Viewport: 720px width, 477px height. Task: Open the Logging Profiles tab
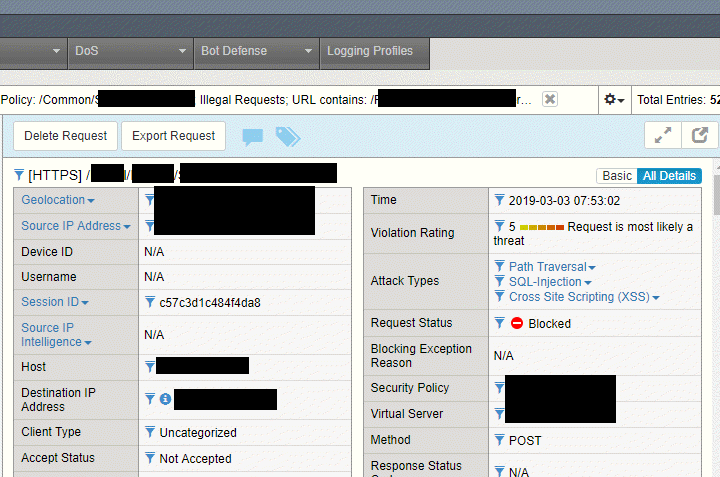[x=375, y=53]
